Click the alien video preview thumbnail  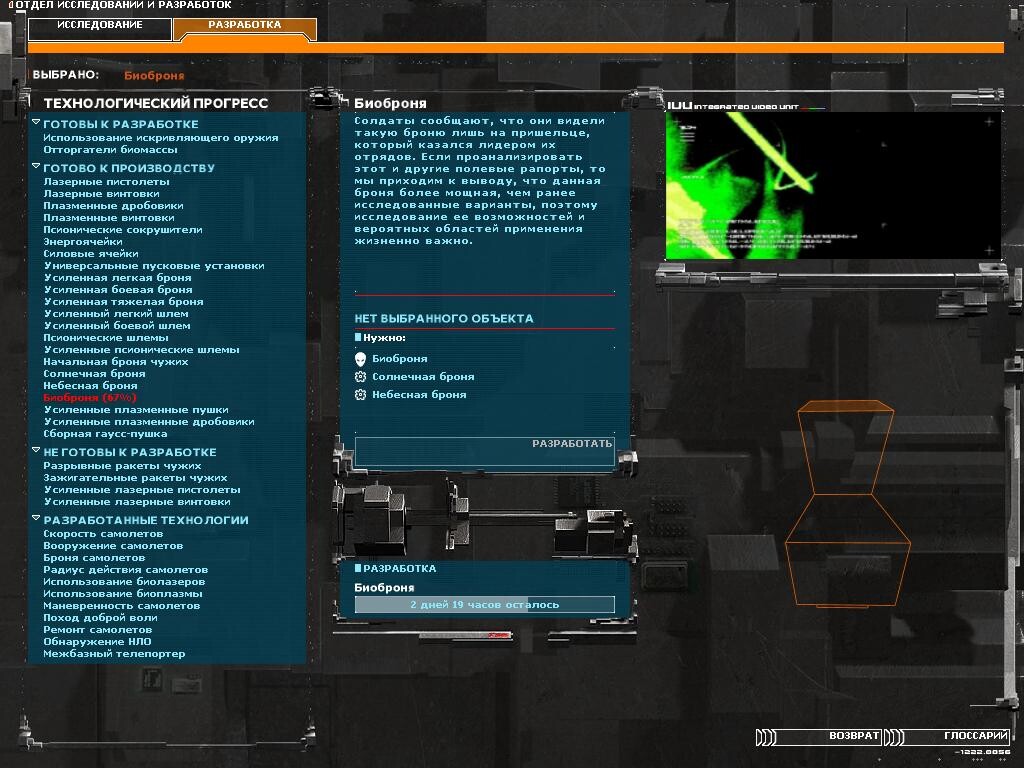coord(833,185)
